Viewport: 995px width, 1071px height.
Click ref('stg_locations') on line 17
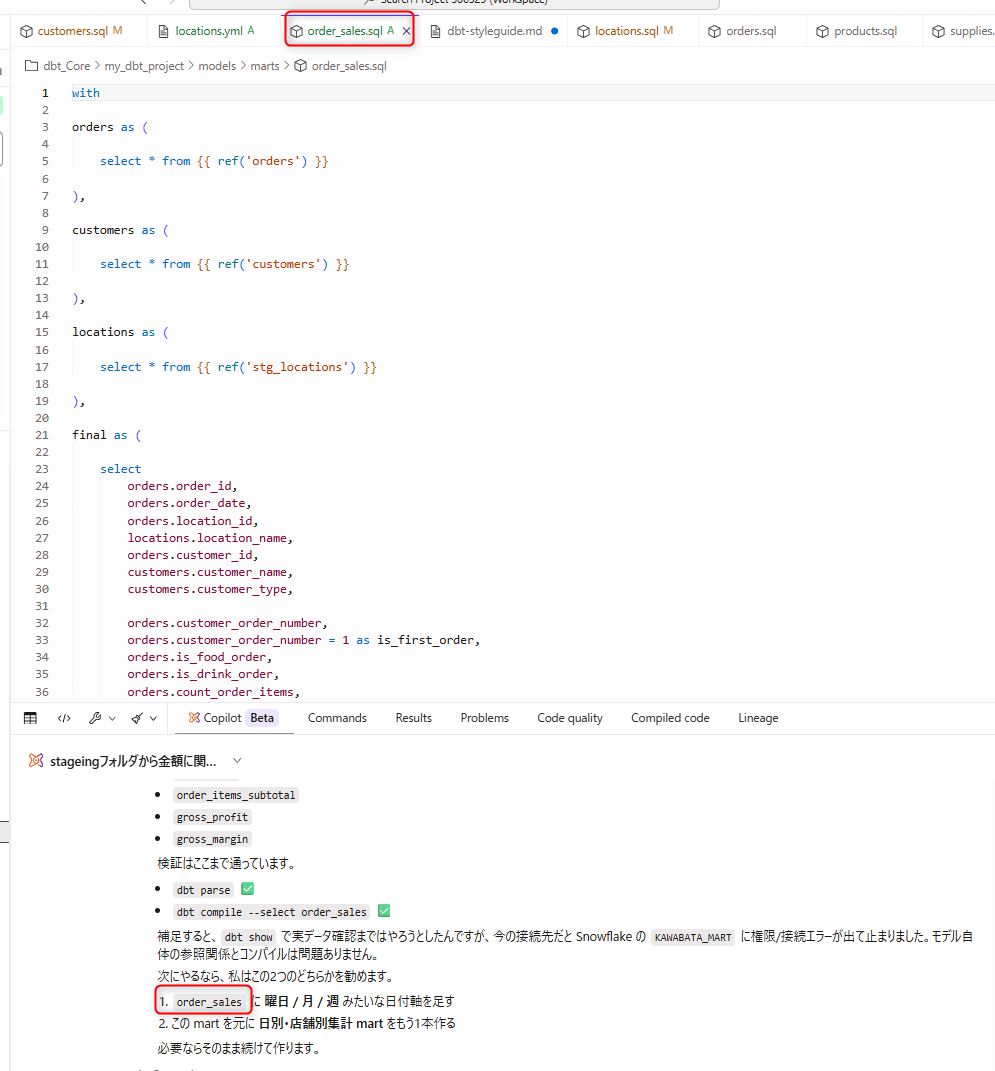(x=287, y=367)
